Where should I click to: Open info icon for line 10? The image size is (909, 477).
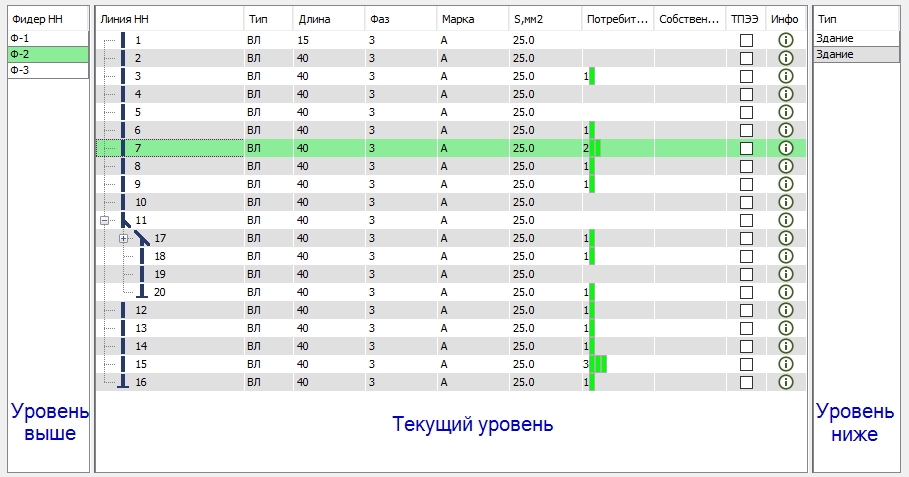pos(786,202)
